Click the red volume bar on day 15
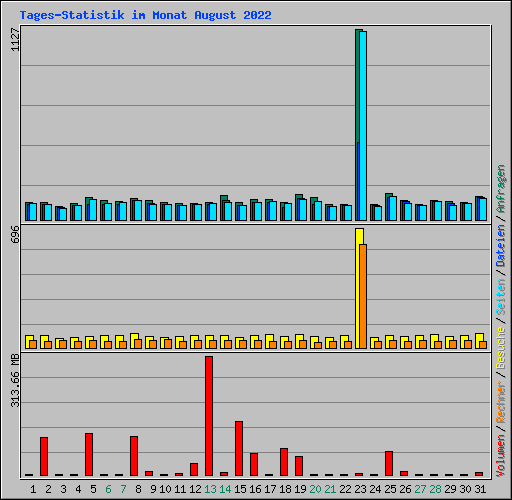This screenshot has width=512, height=500. tap(239, 448)
